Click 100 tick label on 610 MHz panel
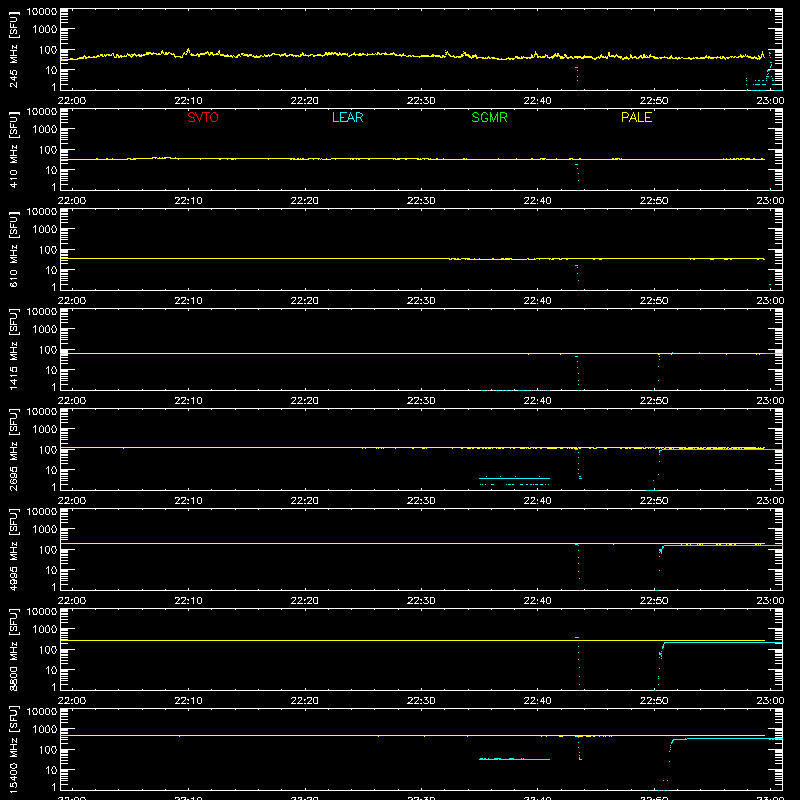This screenshot has width=800, height=800. (48, 250)
